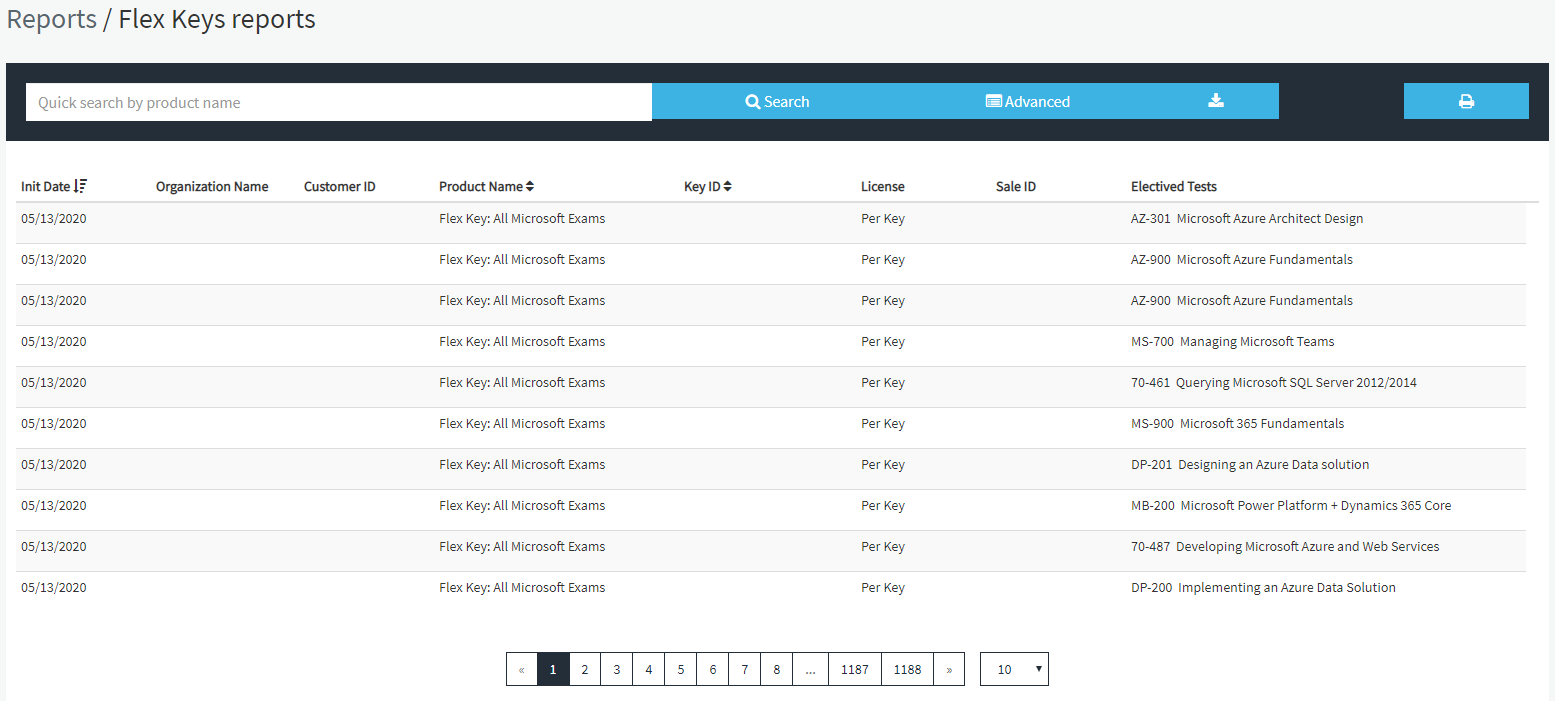
Task: Sort by the Product Name column
Action: pyautogui.click(x=486, y=186)
